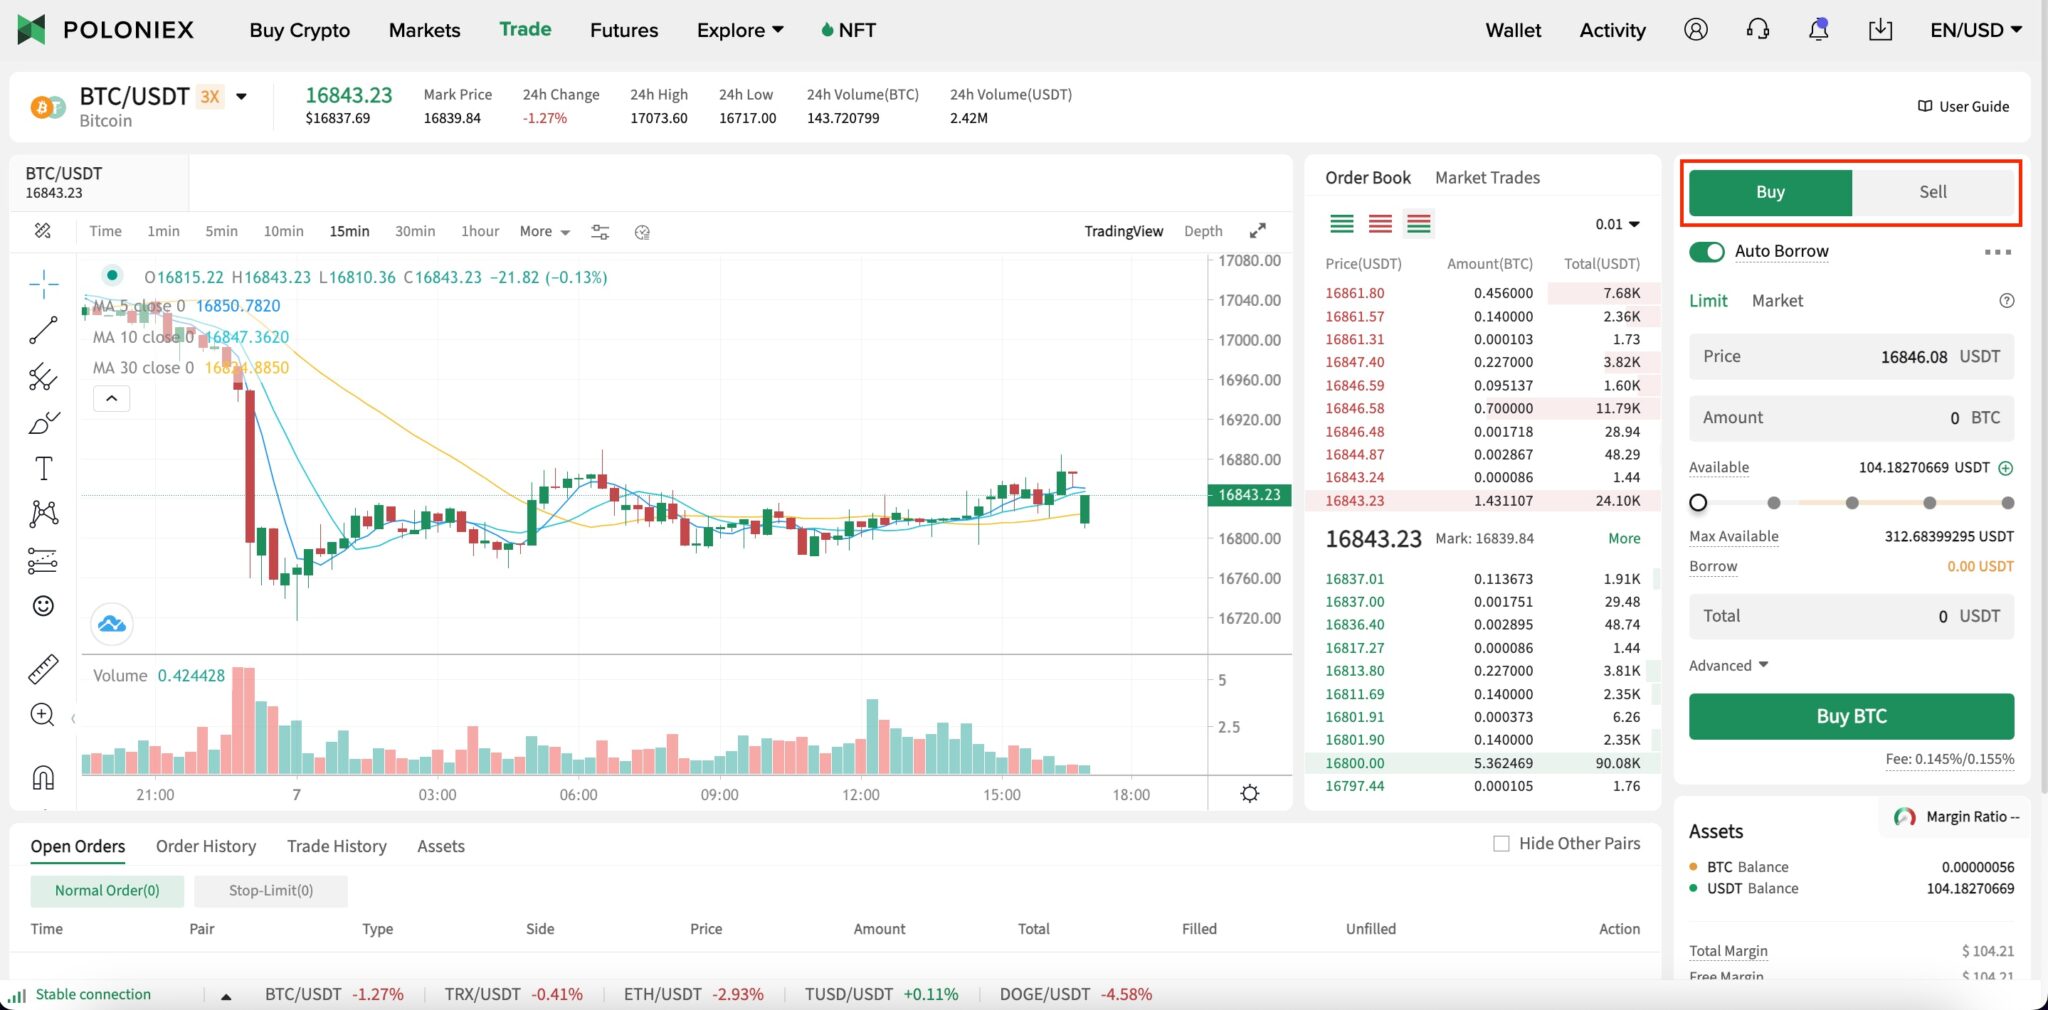Open the chart settings gear icon
The image size is (2048, 1010).
[x=1249, y=794]
